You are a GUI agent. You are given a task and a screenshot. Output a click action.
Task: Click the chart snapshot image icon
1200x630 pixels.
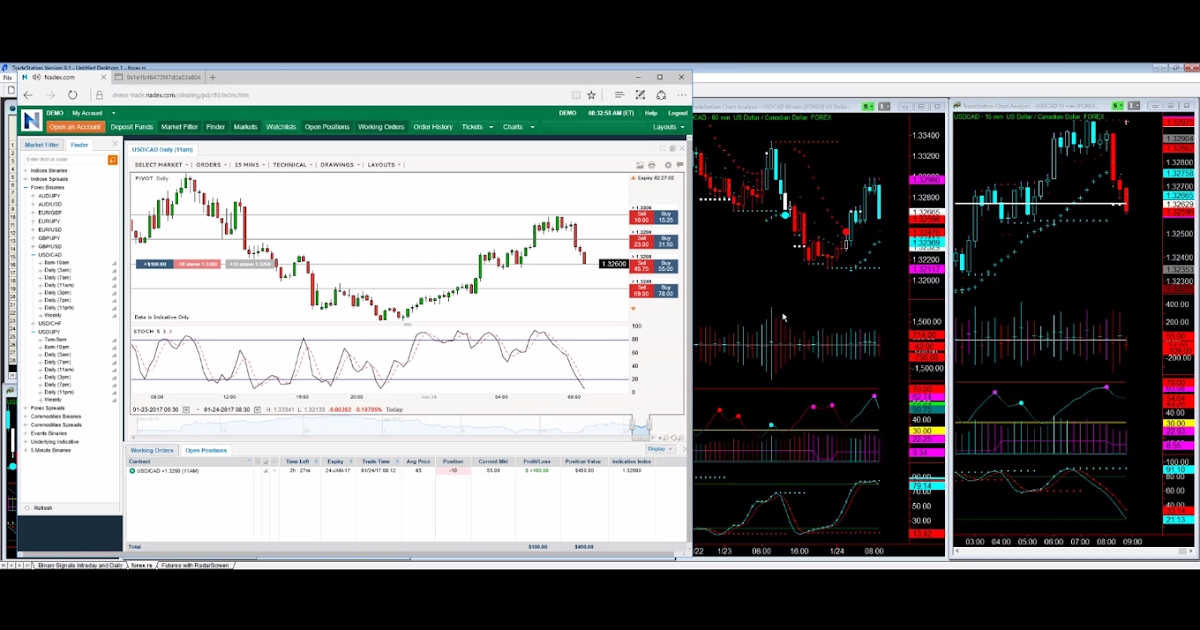[x=639, y=165]
